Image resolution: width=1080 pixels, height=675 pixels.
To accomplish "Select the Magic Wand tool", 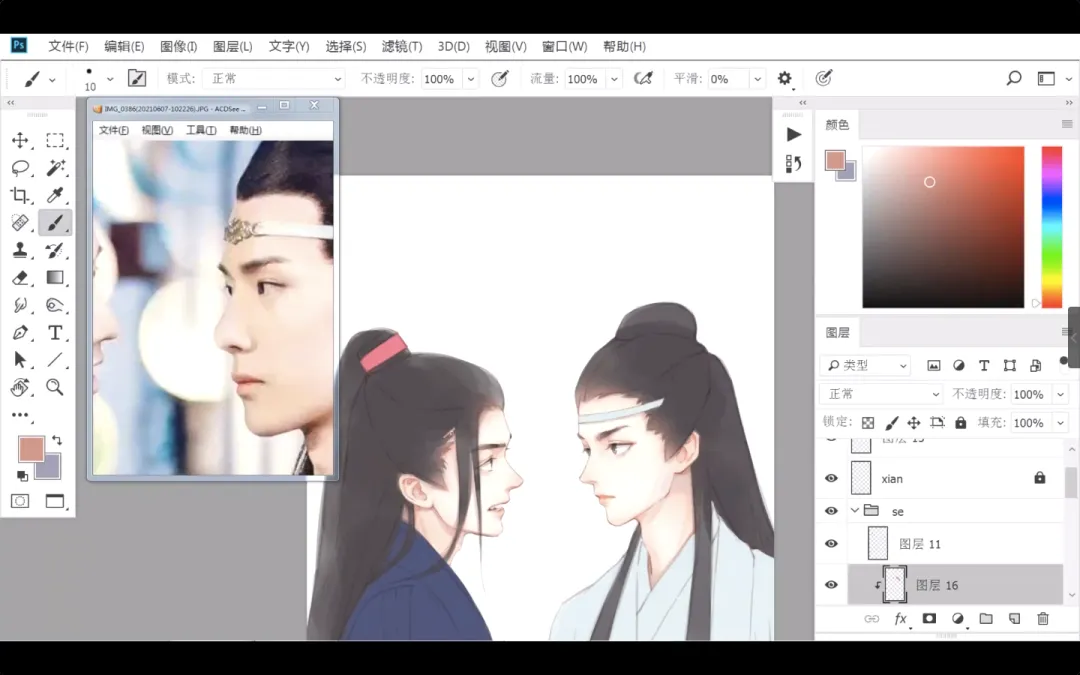I will tap(55, 168).
